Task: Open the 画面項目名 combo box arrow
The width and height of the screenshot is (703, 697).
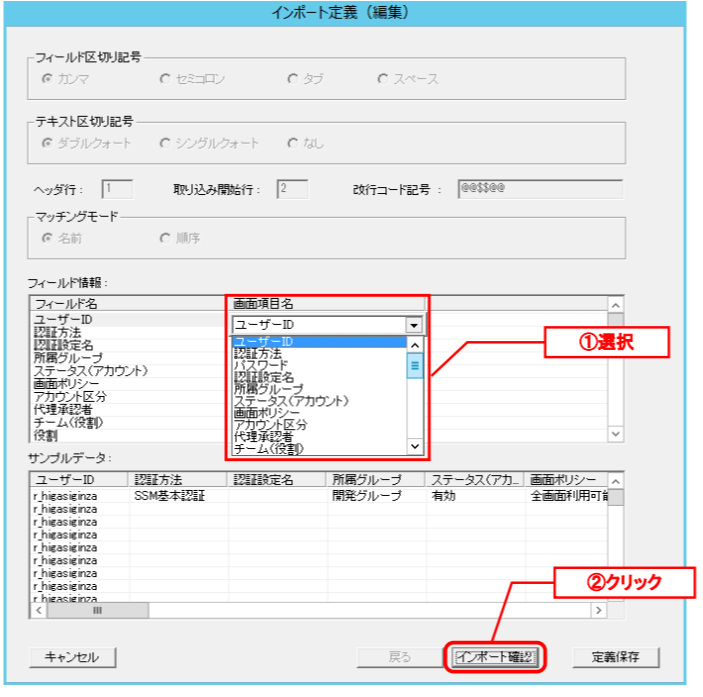Action: pos(414,325)
